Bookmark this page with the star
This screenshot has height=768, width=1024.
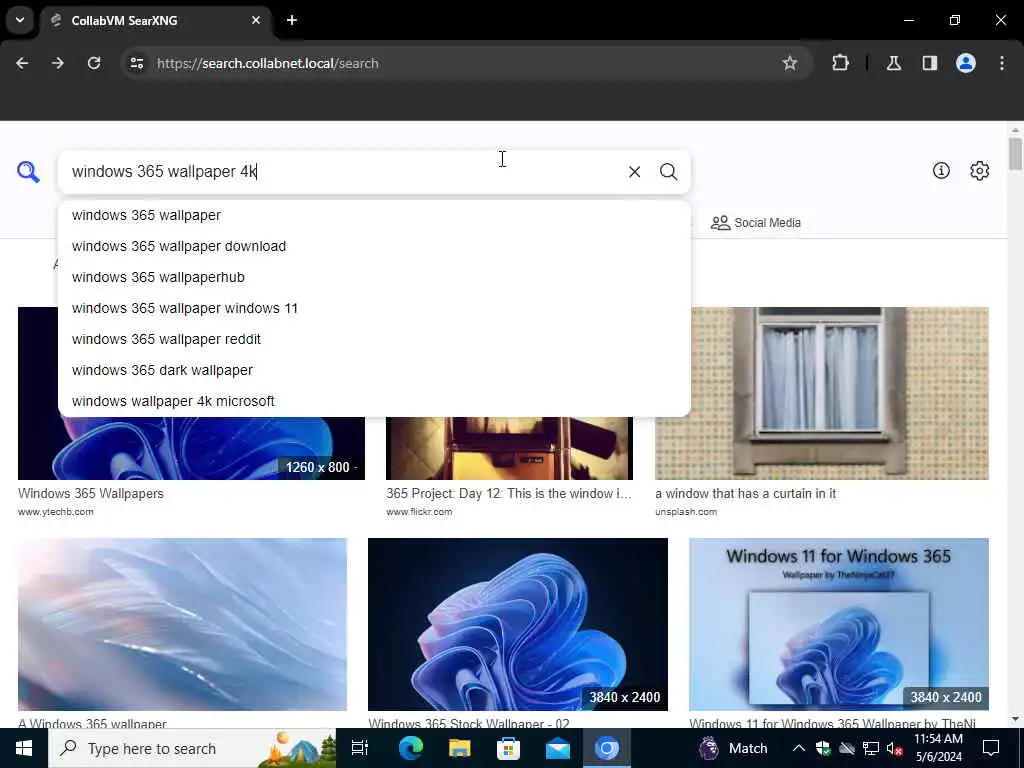[x=790, y=63]
